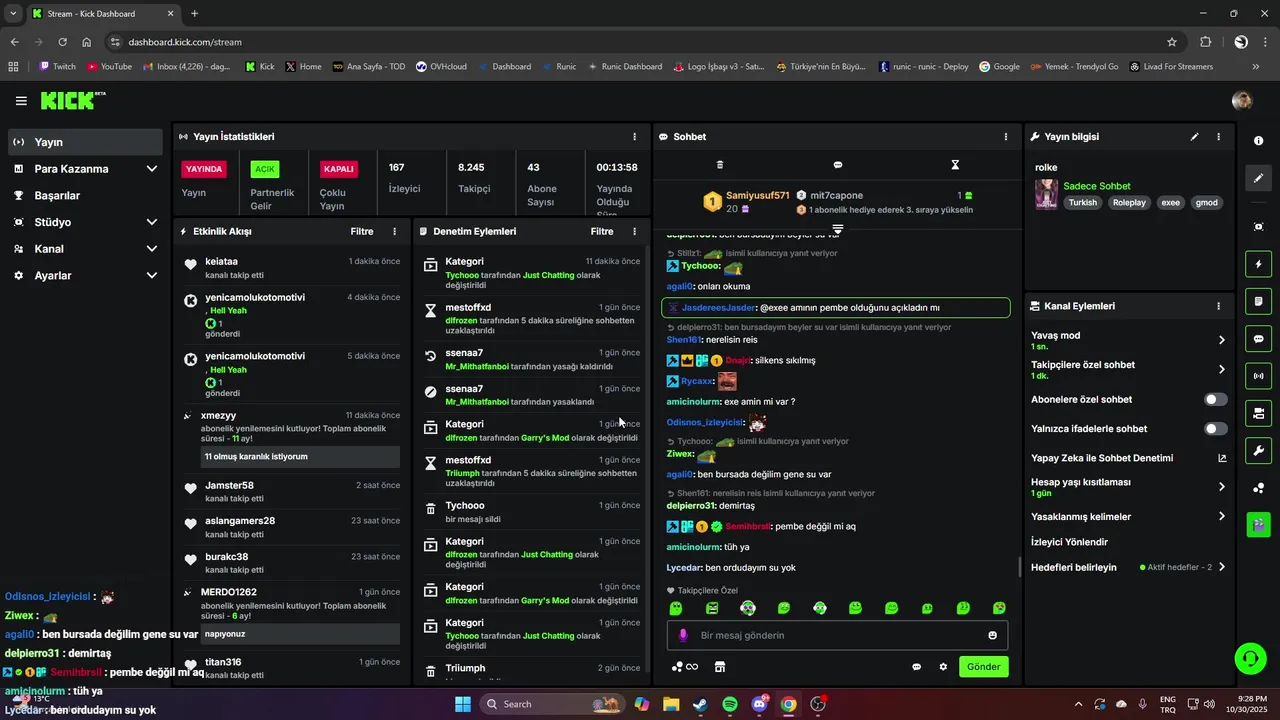Open the Sohbet panel three-dot menu
This screenshot has width=1280, height=720.
pos(1006,137)
